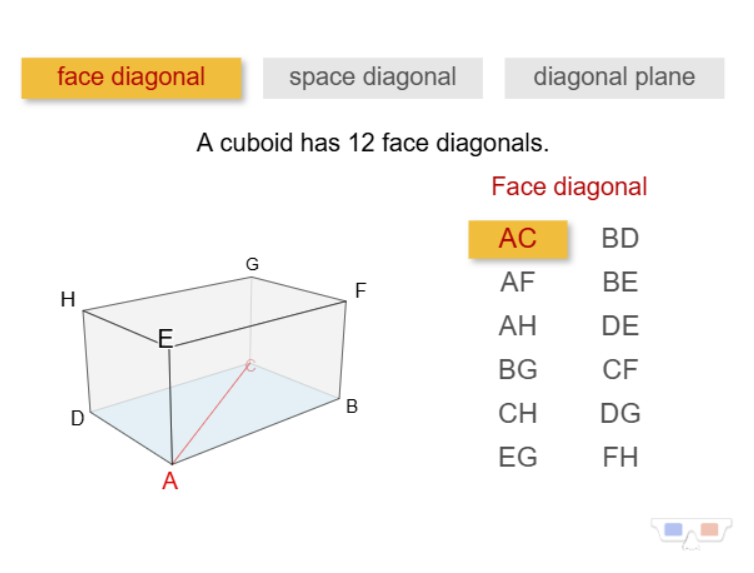Select face diagonal BG
The height and width of the screenshot is (573, 754).
coord(518,370)
